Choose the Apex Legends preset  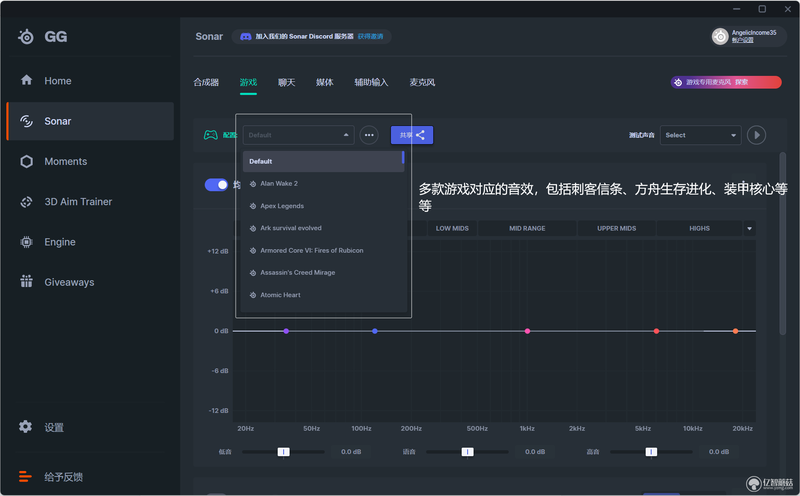pos(323,206)
